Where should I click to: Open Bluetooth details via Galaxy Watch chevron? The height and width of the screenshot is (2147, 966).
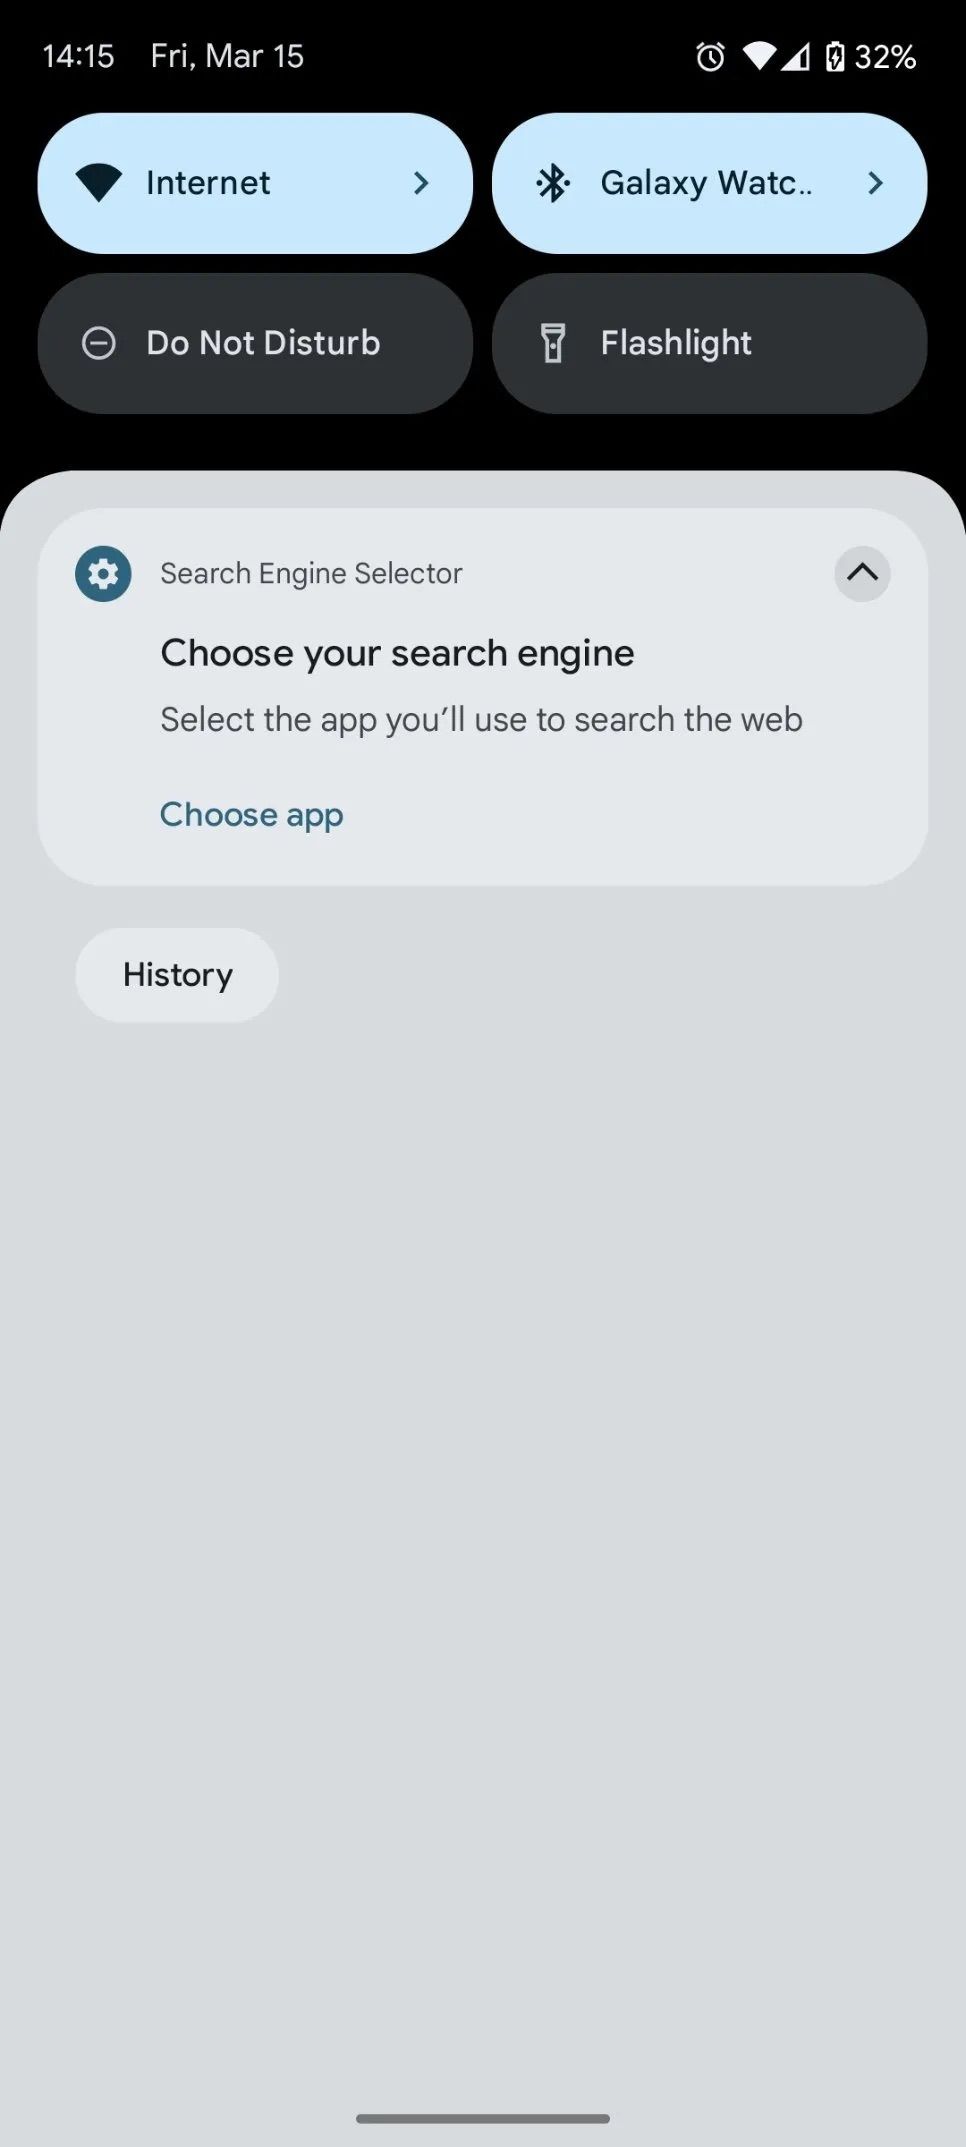875,183
